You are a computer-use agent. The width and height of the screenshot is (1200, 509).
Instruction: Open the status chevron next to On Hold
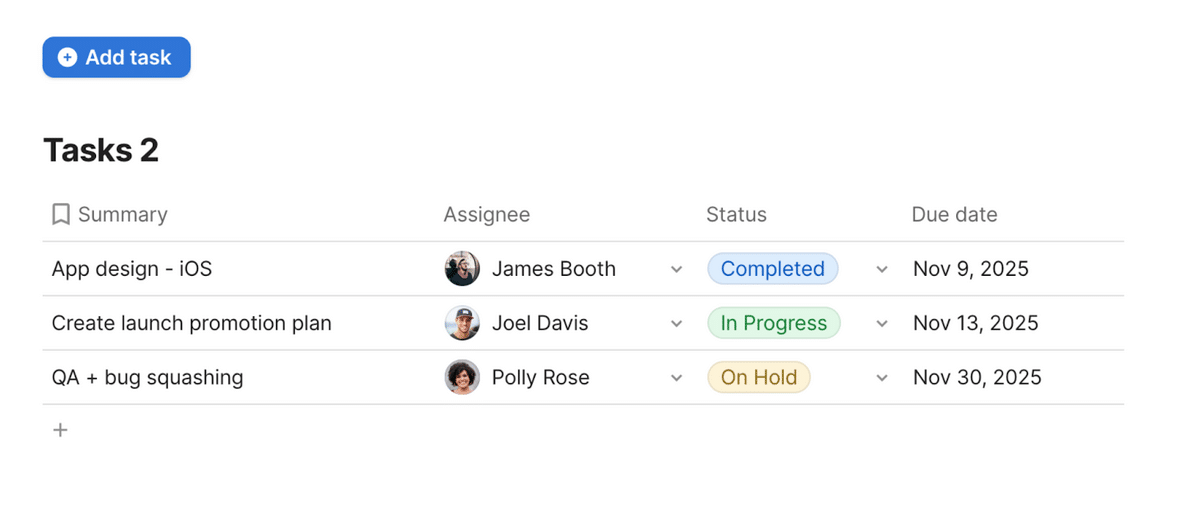(x=882, y=378)
